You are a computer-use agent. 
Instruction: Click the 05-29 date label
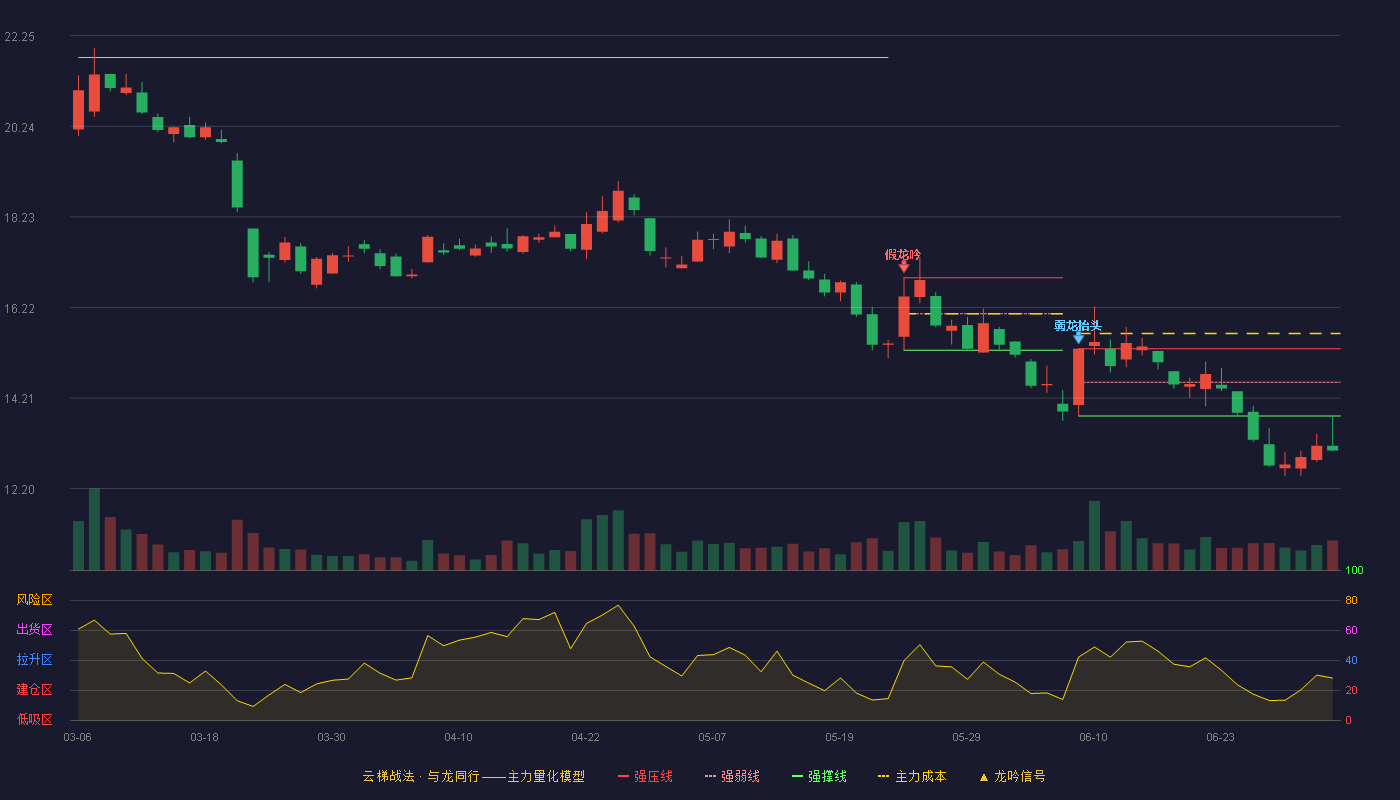point(966,737)
